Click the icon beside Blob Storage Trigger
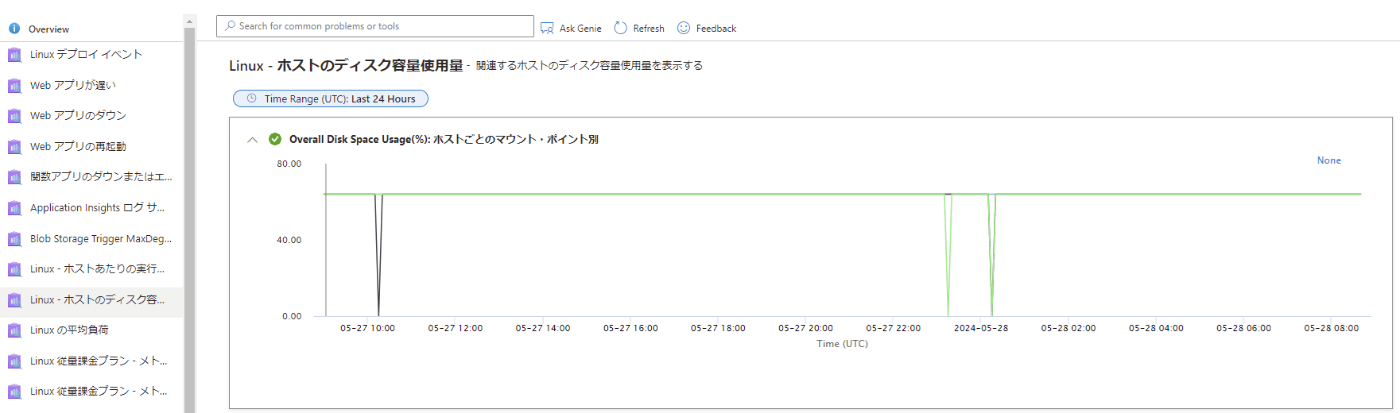 [x=14, y=239]
